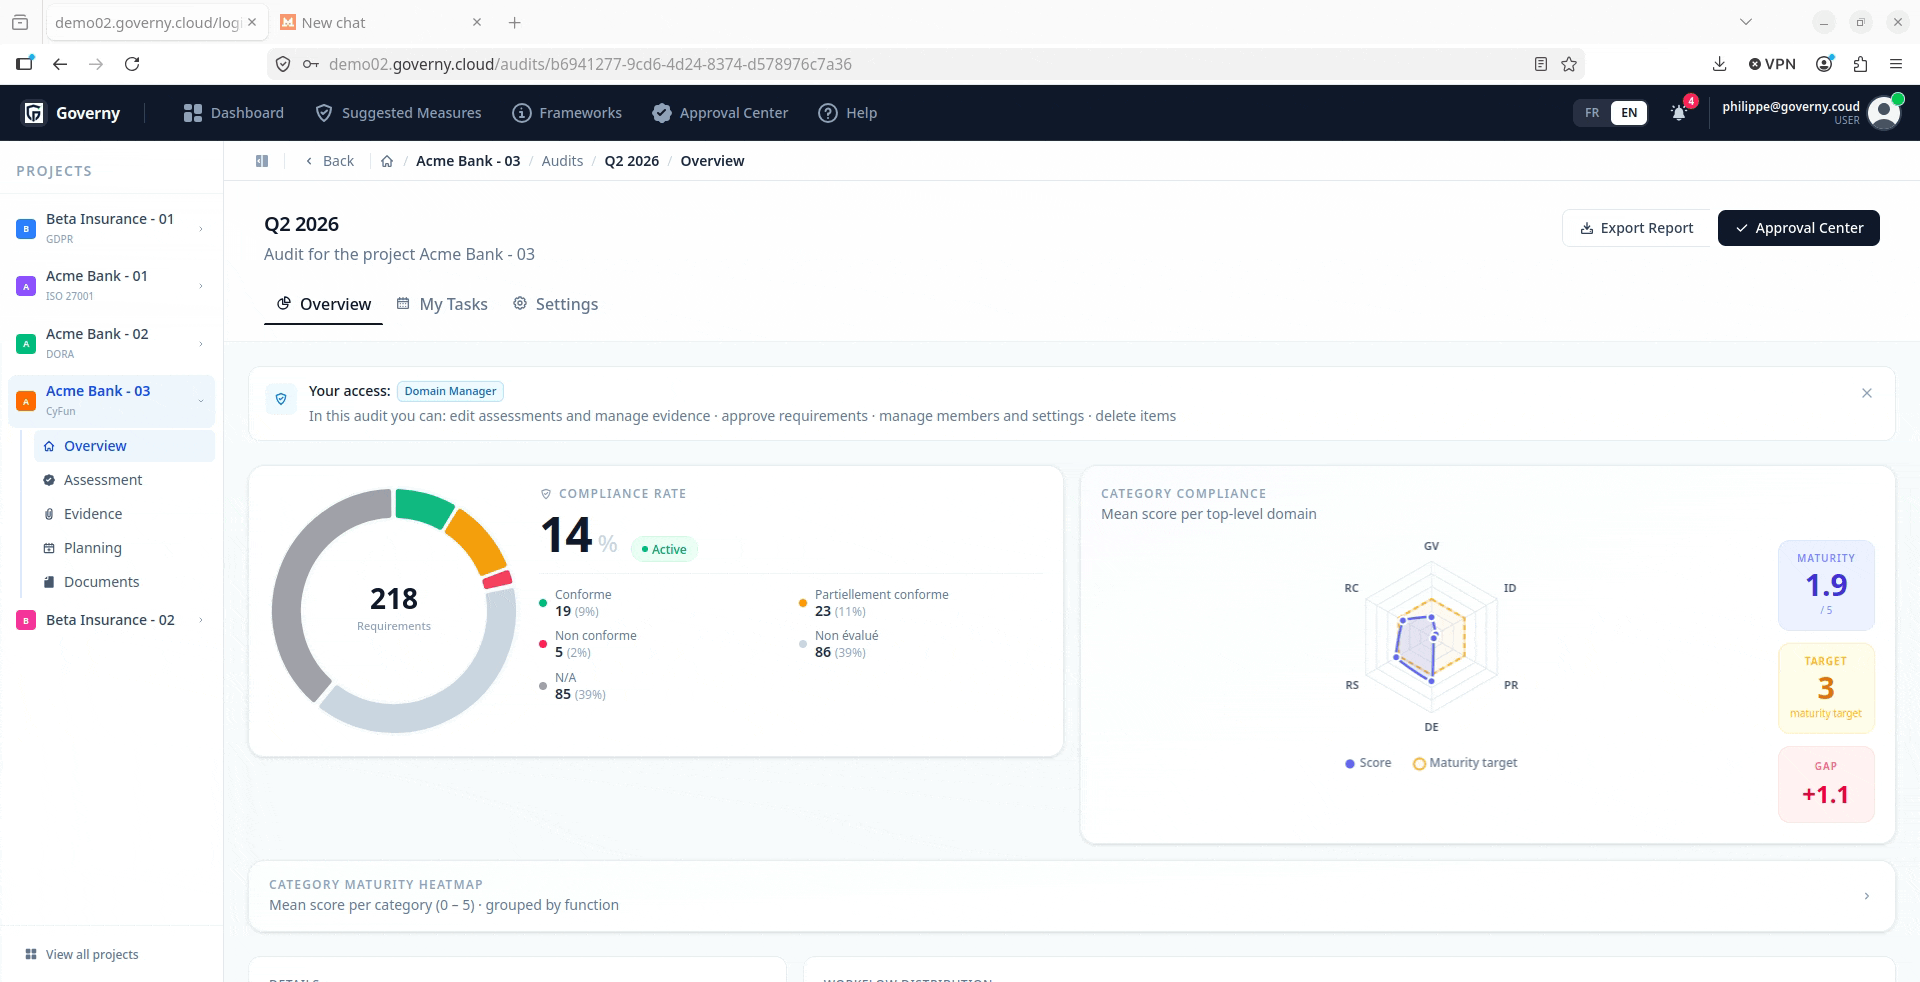Click the address bar URL
The width and height of the screenshot is (1920, 982).
(x=590, y=64)
